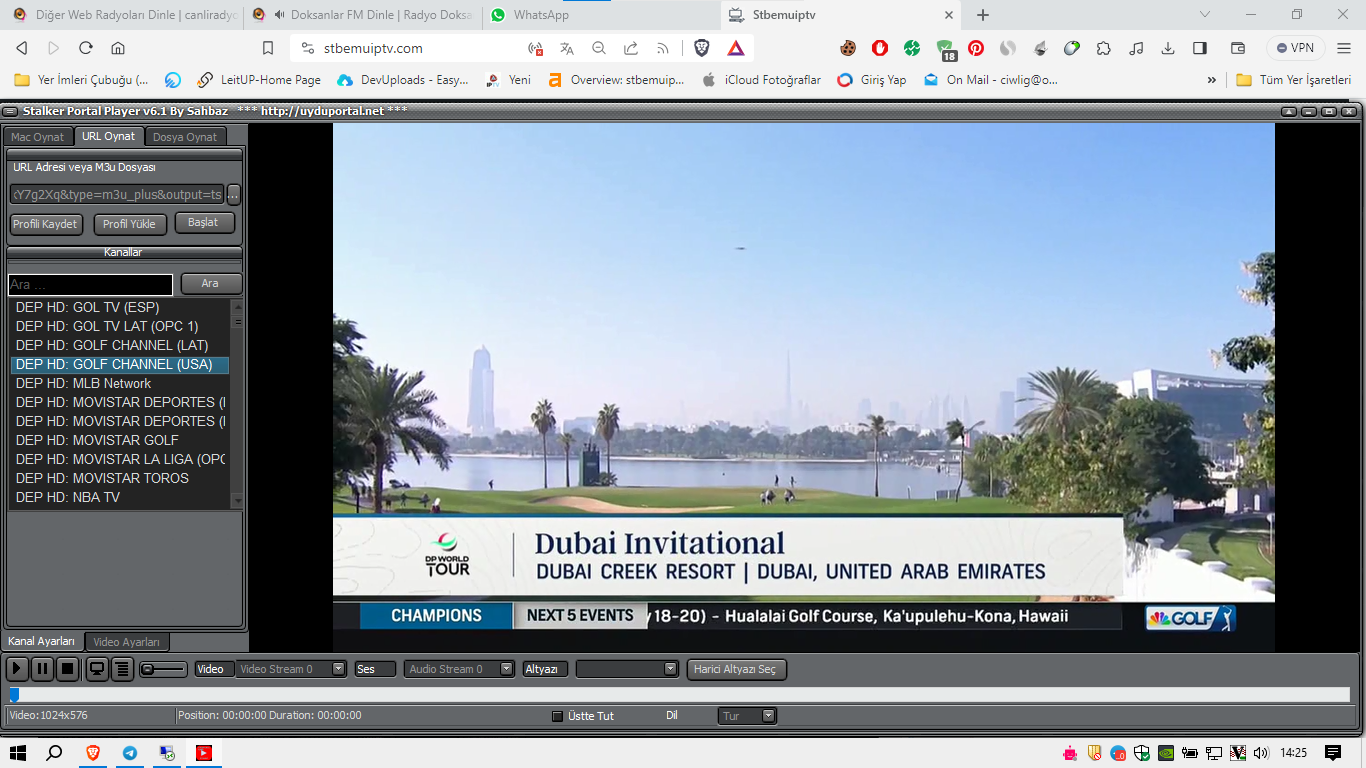
Task: Click the channel search input field
Action: point(91,284)
